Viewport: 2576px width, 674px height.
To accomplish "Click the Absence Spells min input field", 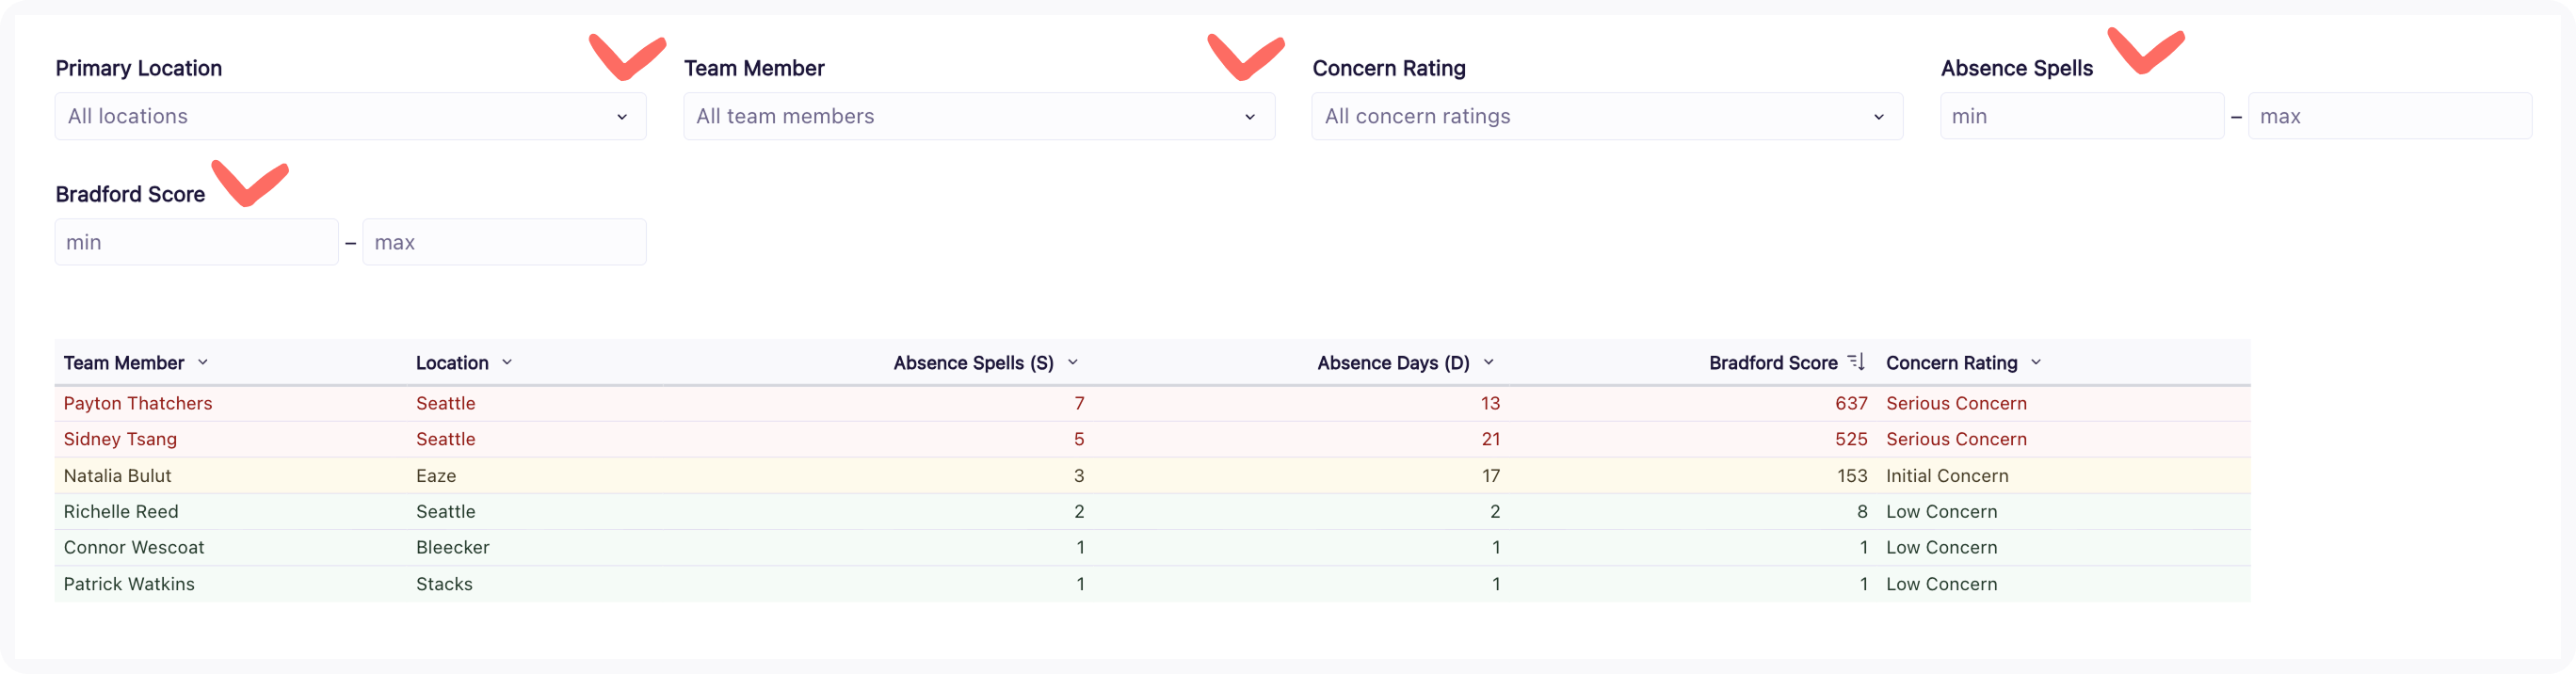I will pos(2082,116).
